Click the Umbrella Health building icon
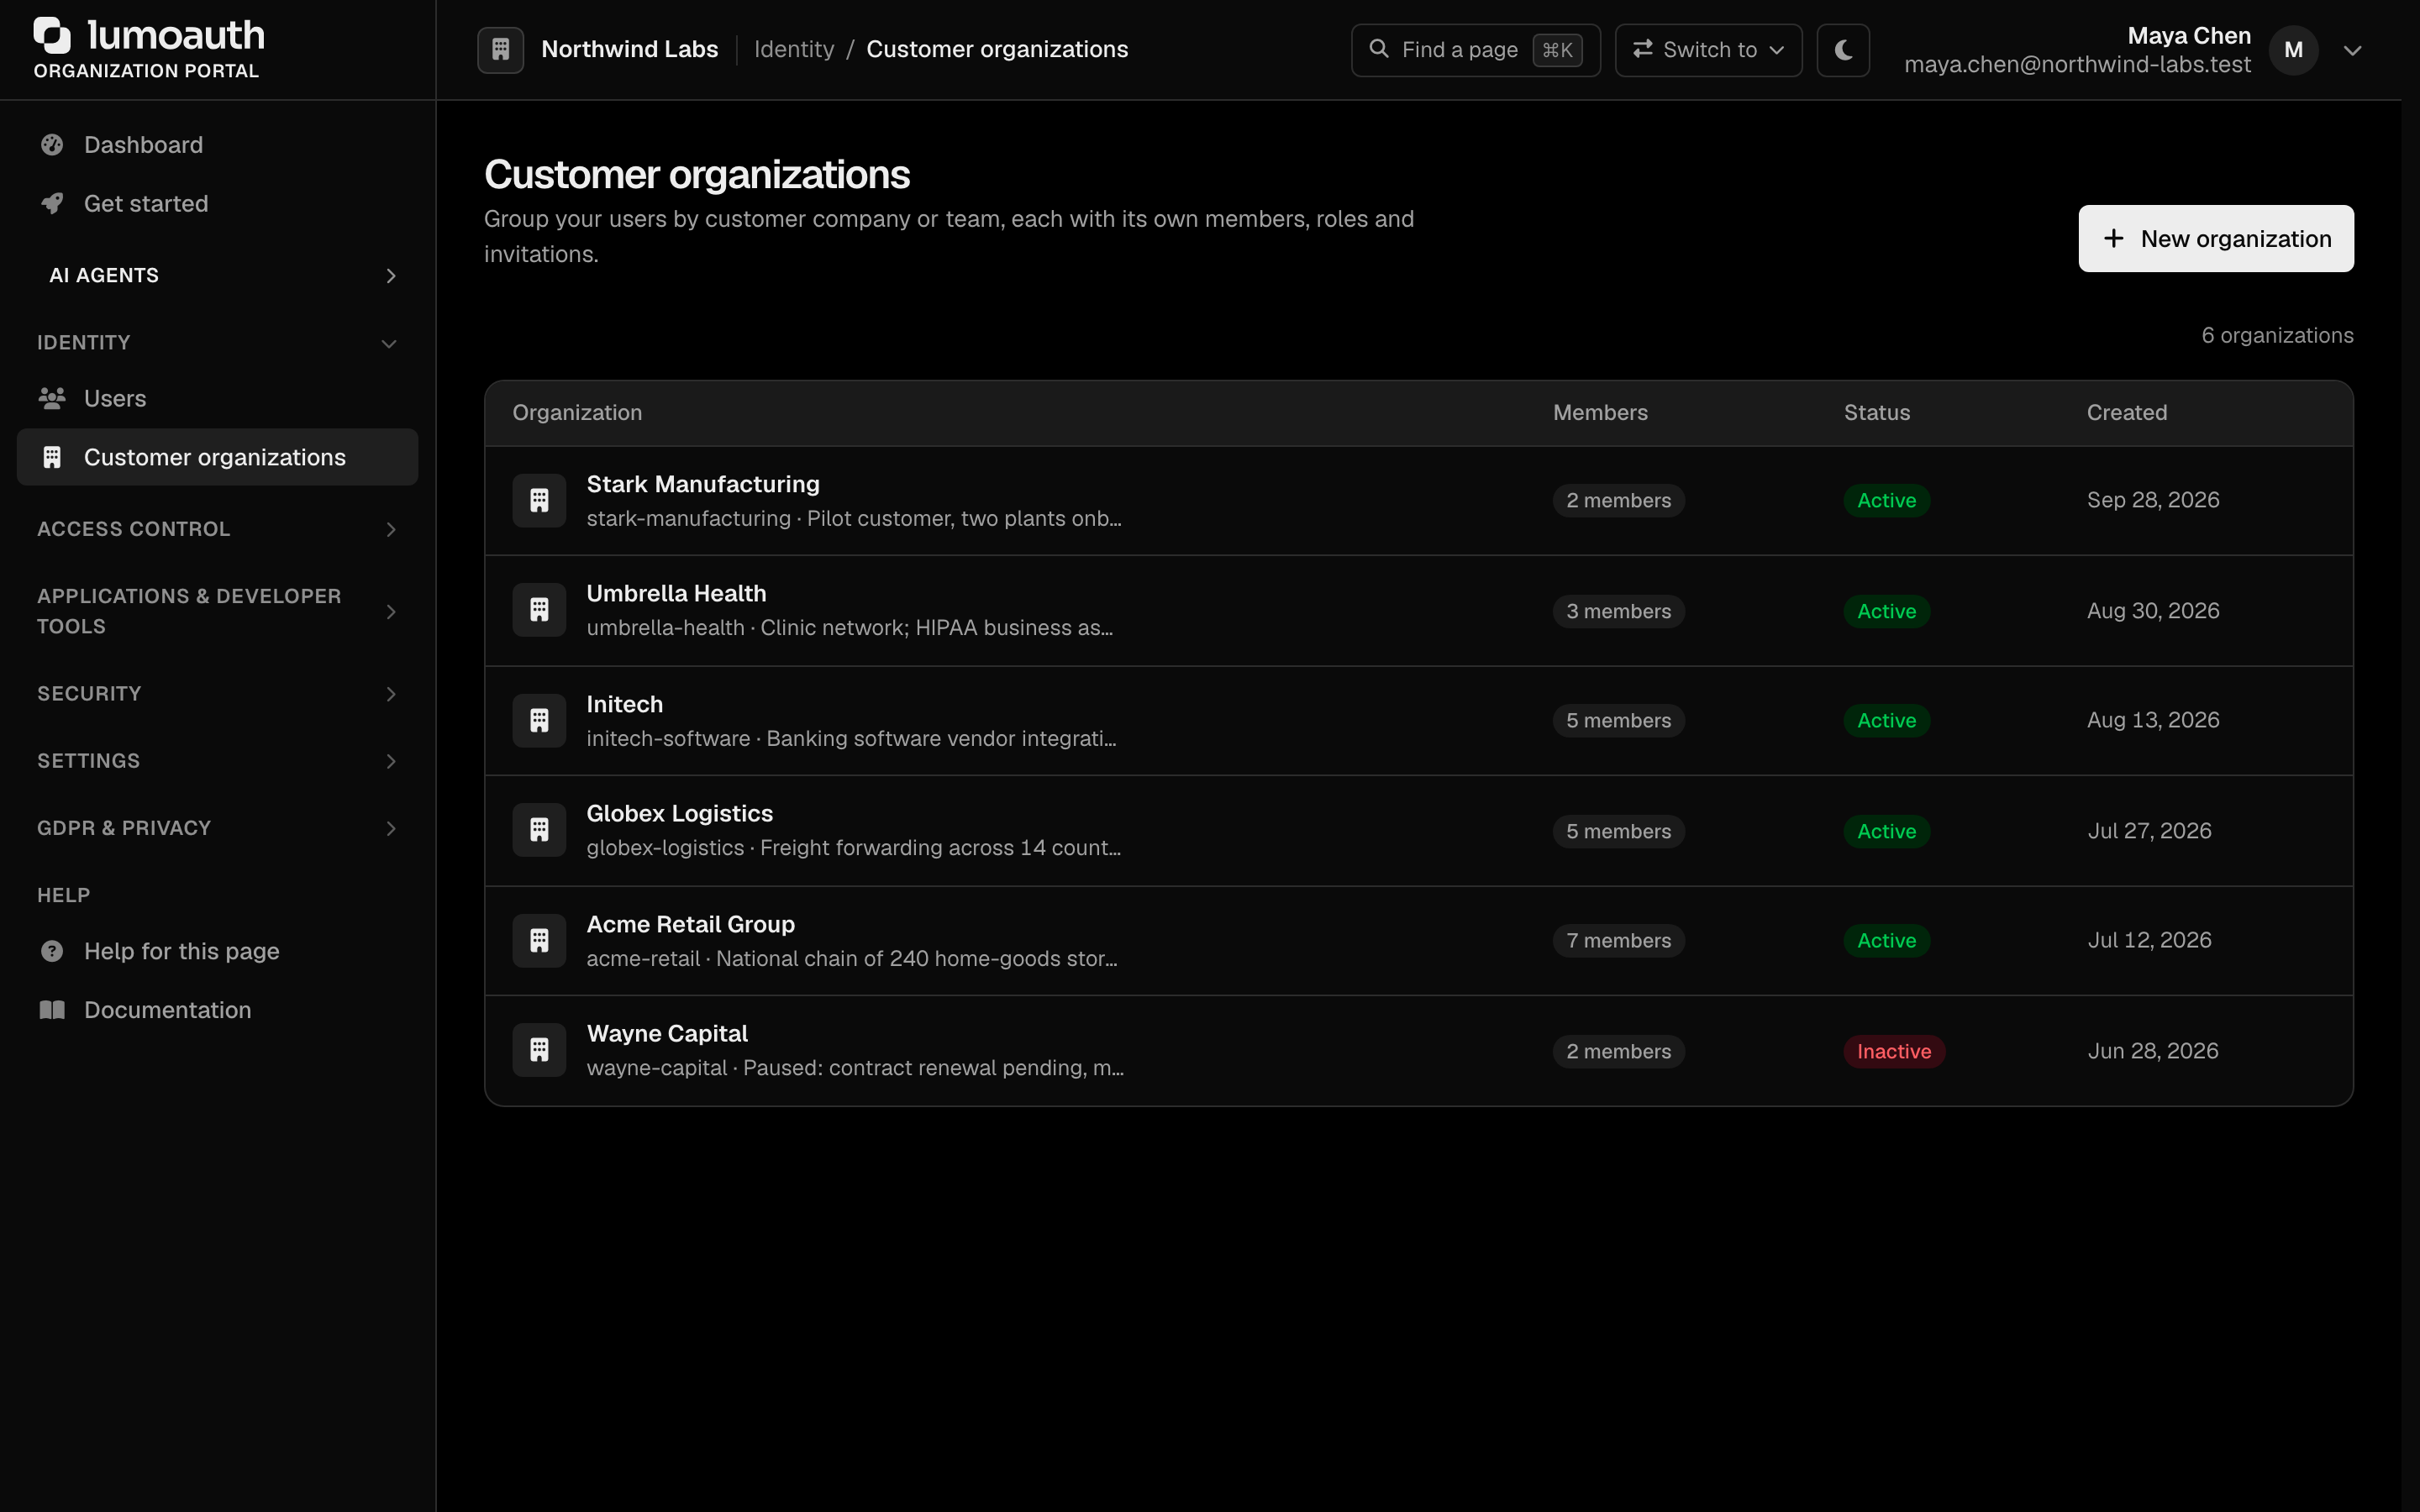The width and height of the screenshot is (2420, 1512). [540, 610]
